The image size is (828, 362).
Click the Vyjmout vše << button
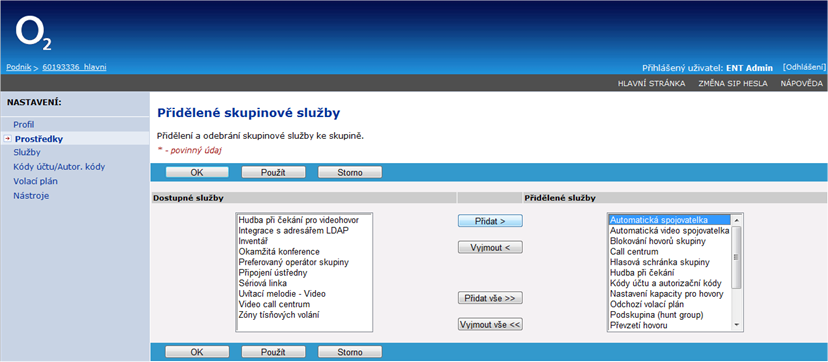click(490, 325)
